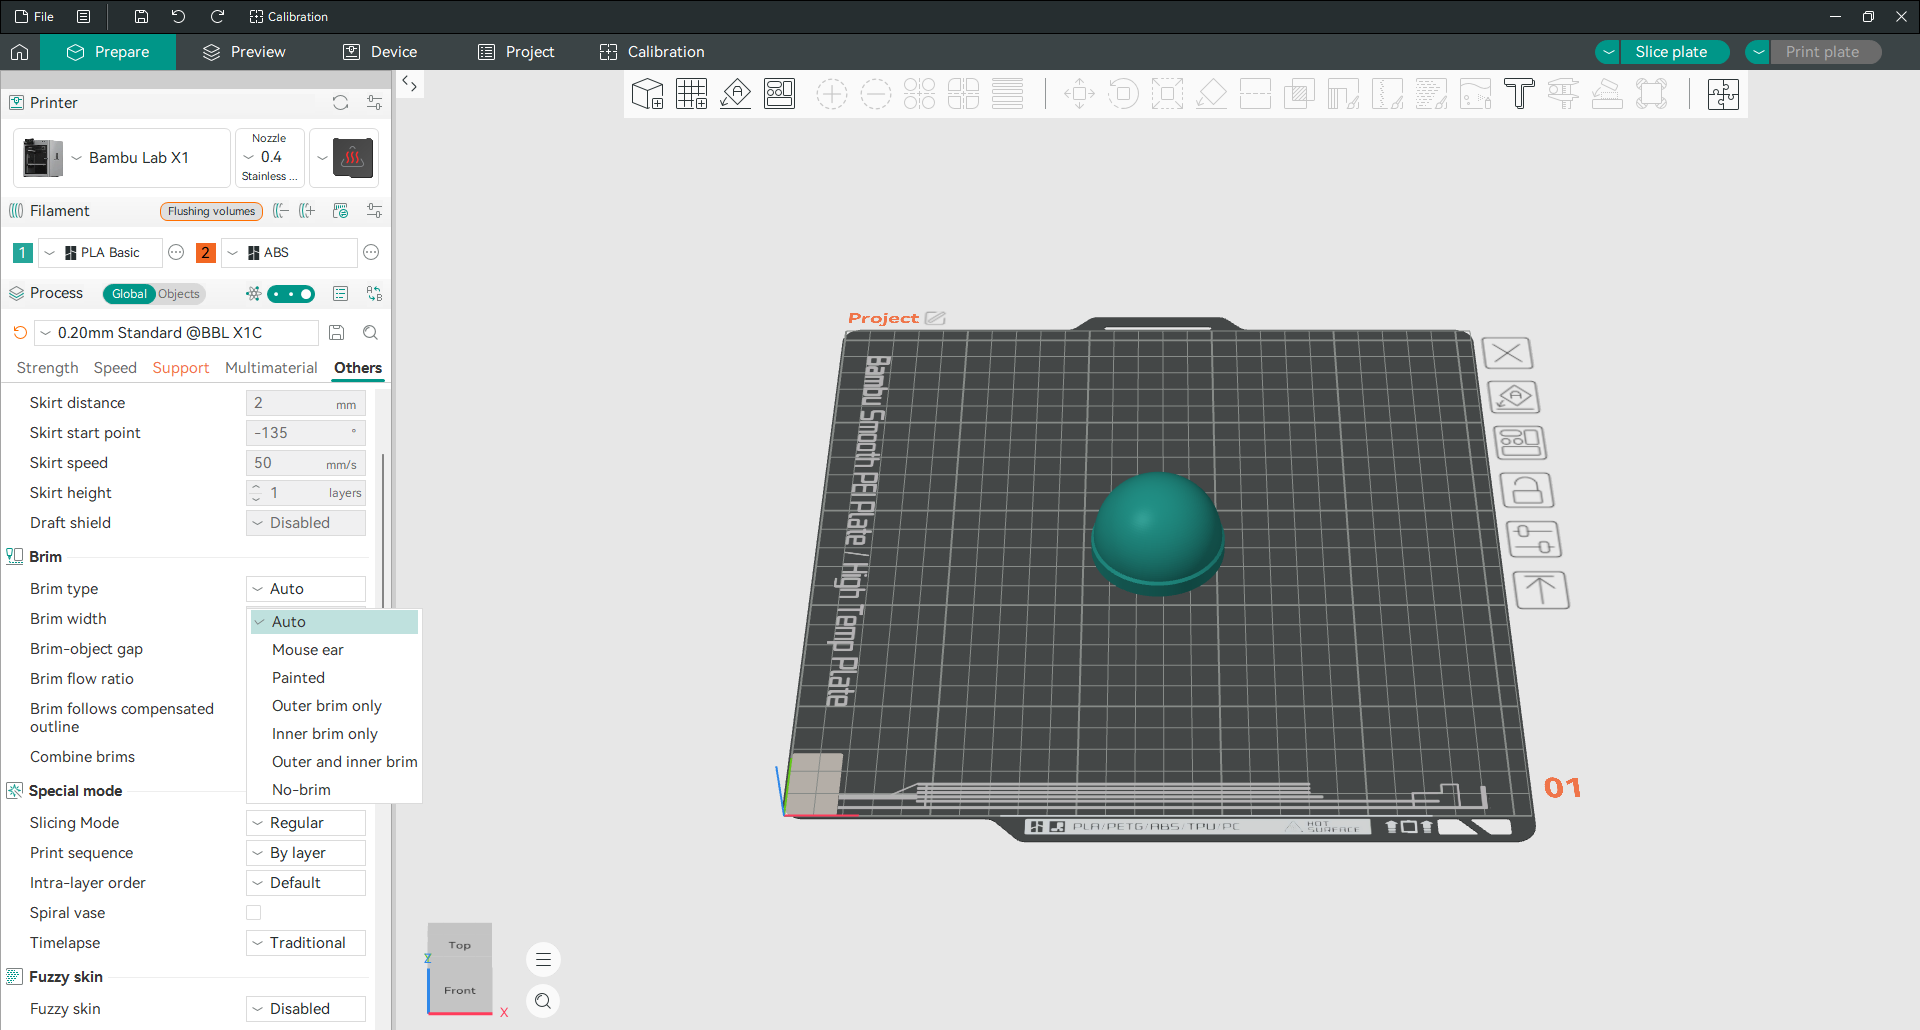The height and width of the screenshot is (1030, 1920).
Task: Open the File menu
Action: point(35,17)
